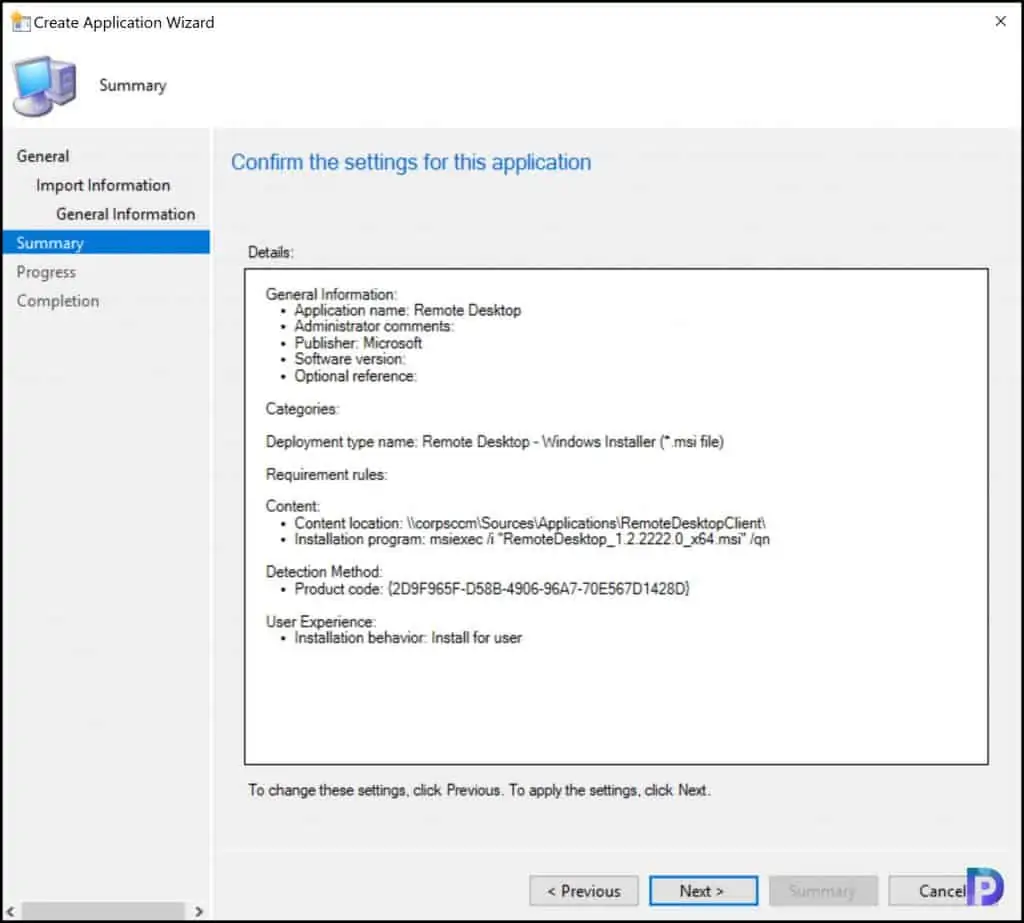Click the sidebar horizontal scrollbar thumb

[103, 911]
